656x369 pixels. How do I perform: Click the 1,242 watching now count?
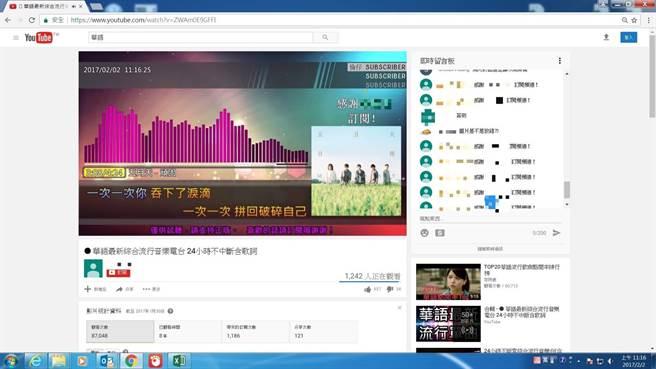click(372, 276)
